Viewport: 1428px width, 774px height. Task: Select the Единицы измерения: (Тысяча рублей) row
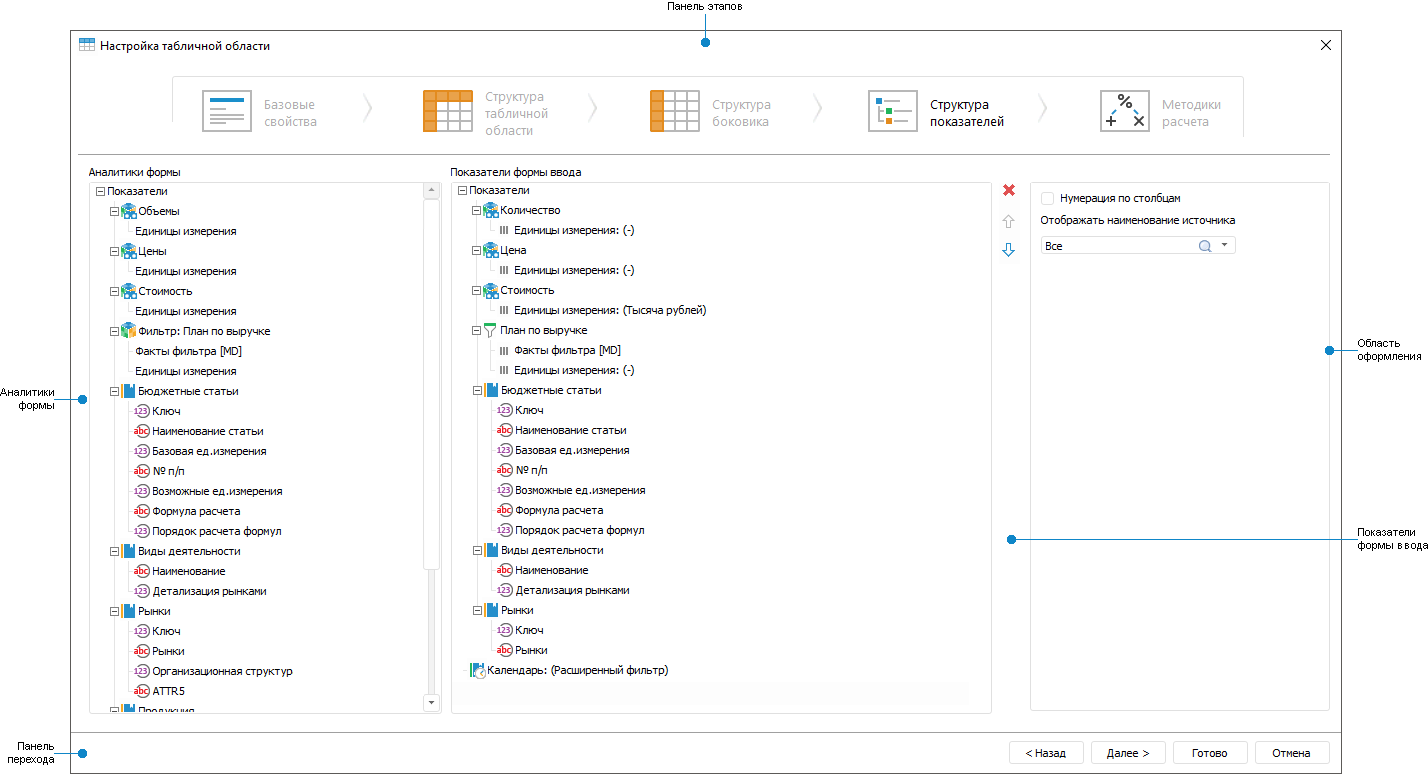tap(610, 310)
